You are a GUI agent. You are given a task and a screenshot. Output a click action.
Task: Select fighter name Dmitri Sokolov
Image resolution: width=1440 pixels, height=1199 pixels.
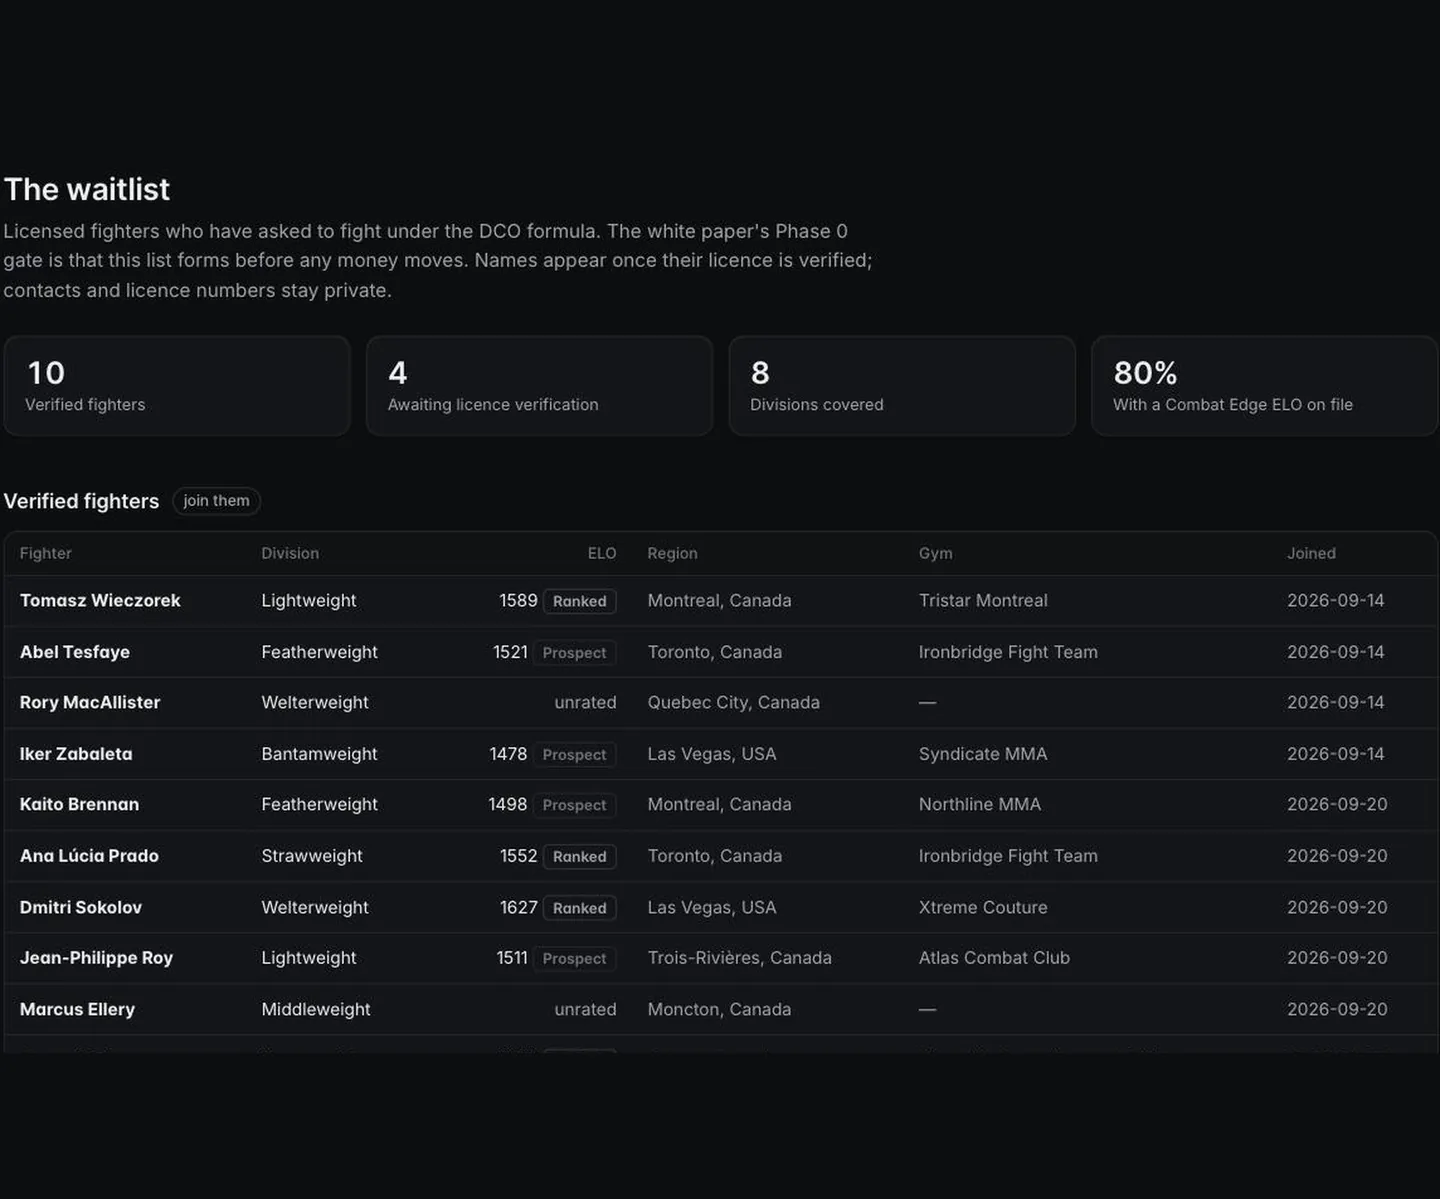pyautogui.click(x=81, y=907)
